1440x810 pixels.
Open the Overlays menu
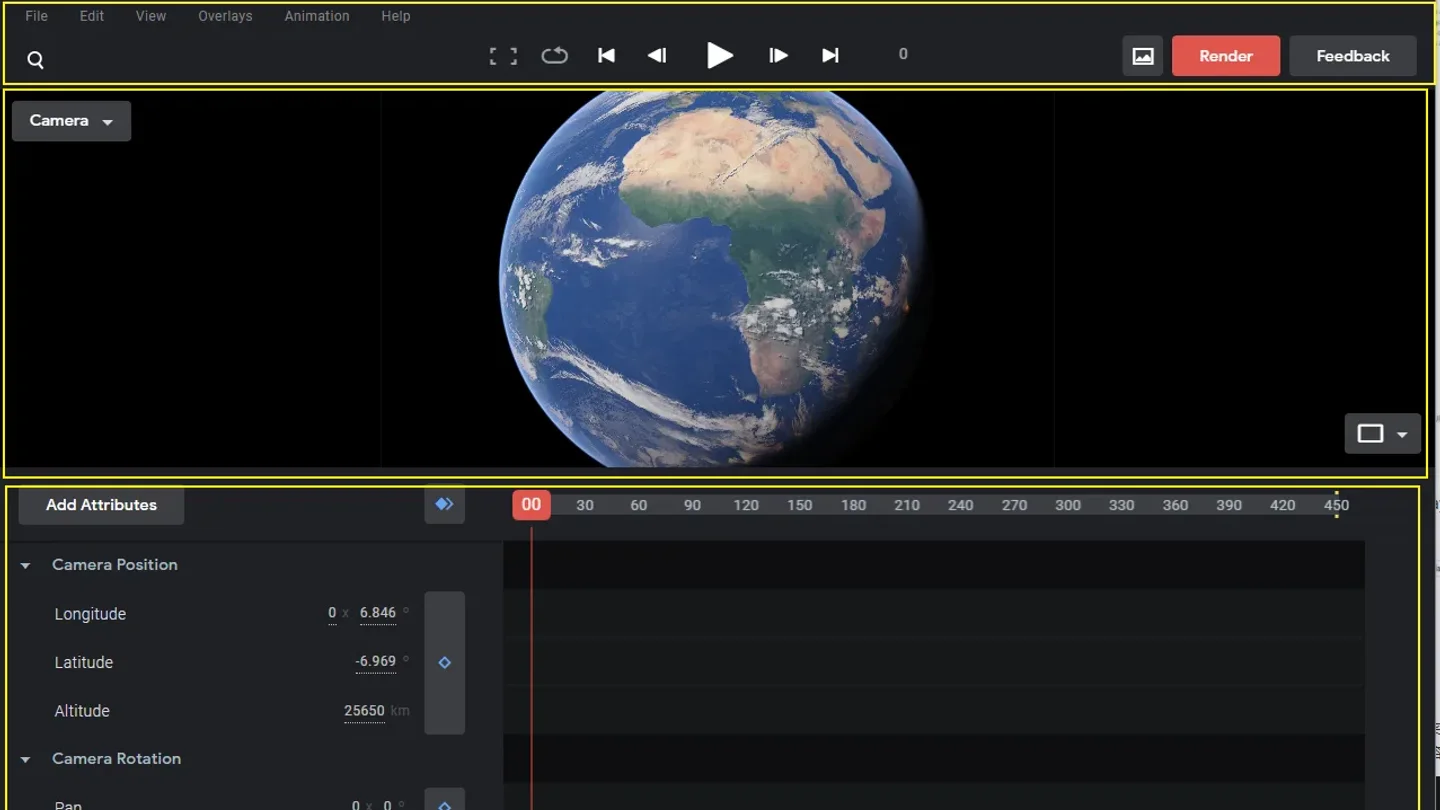(225, 16)
